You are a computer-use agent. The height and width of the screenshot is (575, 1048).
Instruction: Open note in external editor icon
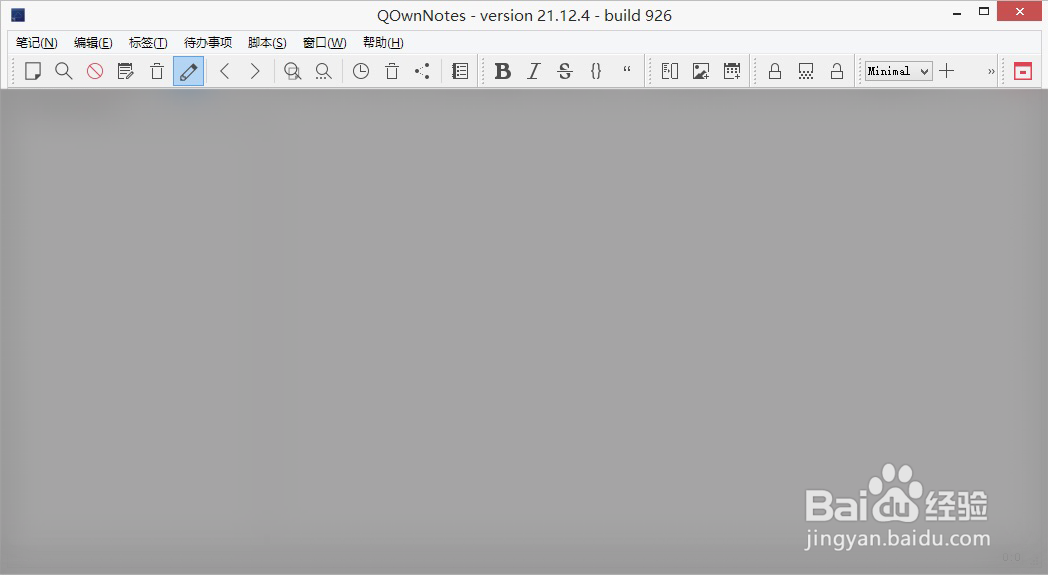coord(126,71)
